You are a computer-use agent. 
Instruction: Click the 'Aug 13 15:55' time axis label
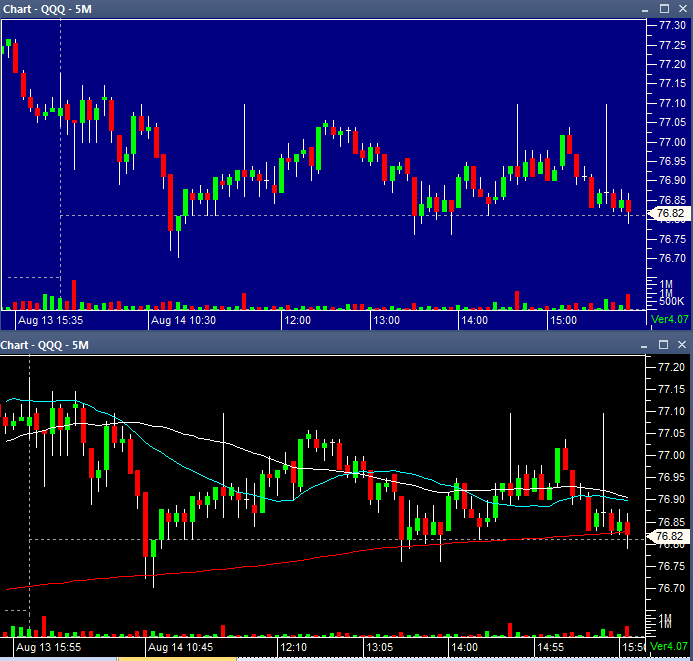pyautogui.click(x=49, y=648)
